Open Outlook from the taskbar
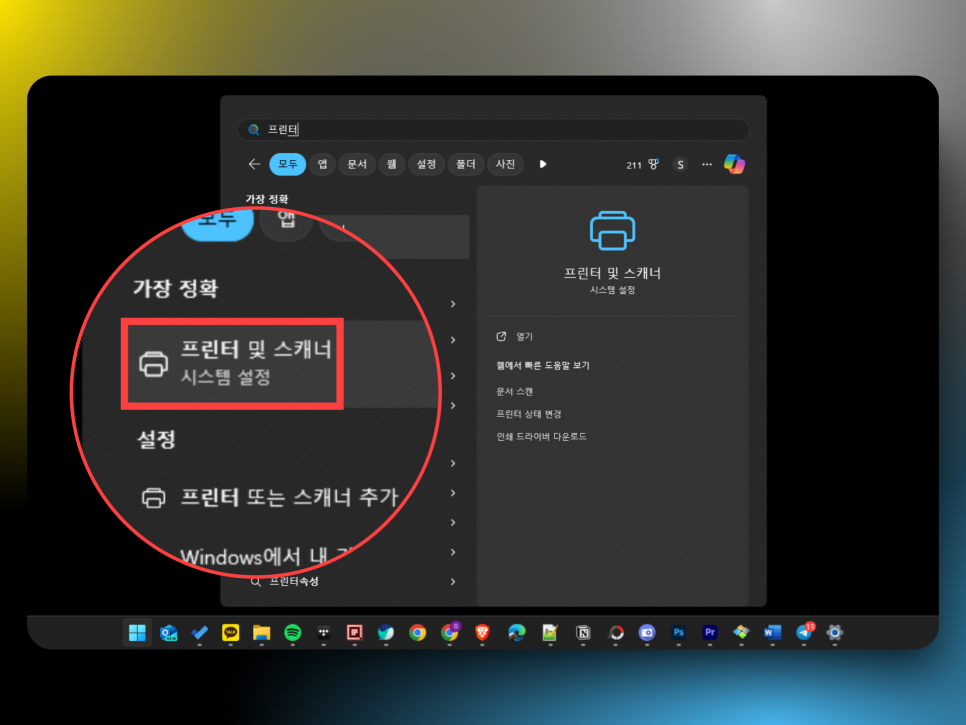Image resolution: width=966 pixels, height=725 pixels. [168, 633]
